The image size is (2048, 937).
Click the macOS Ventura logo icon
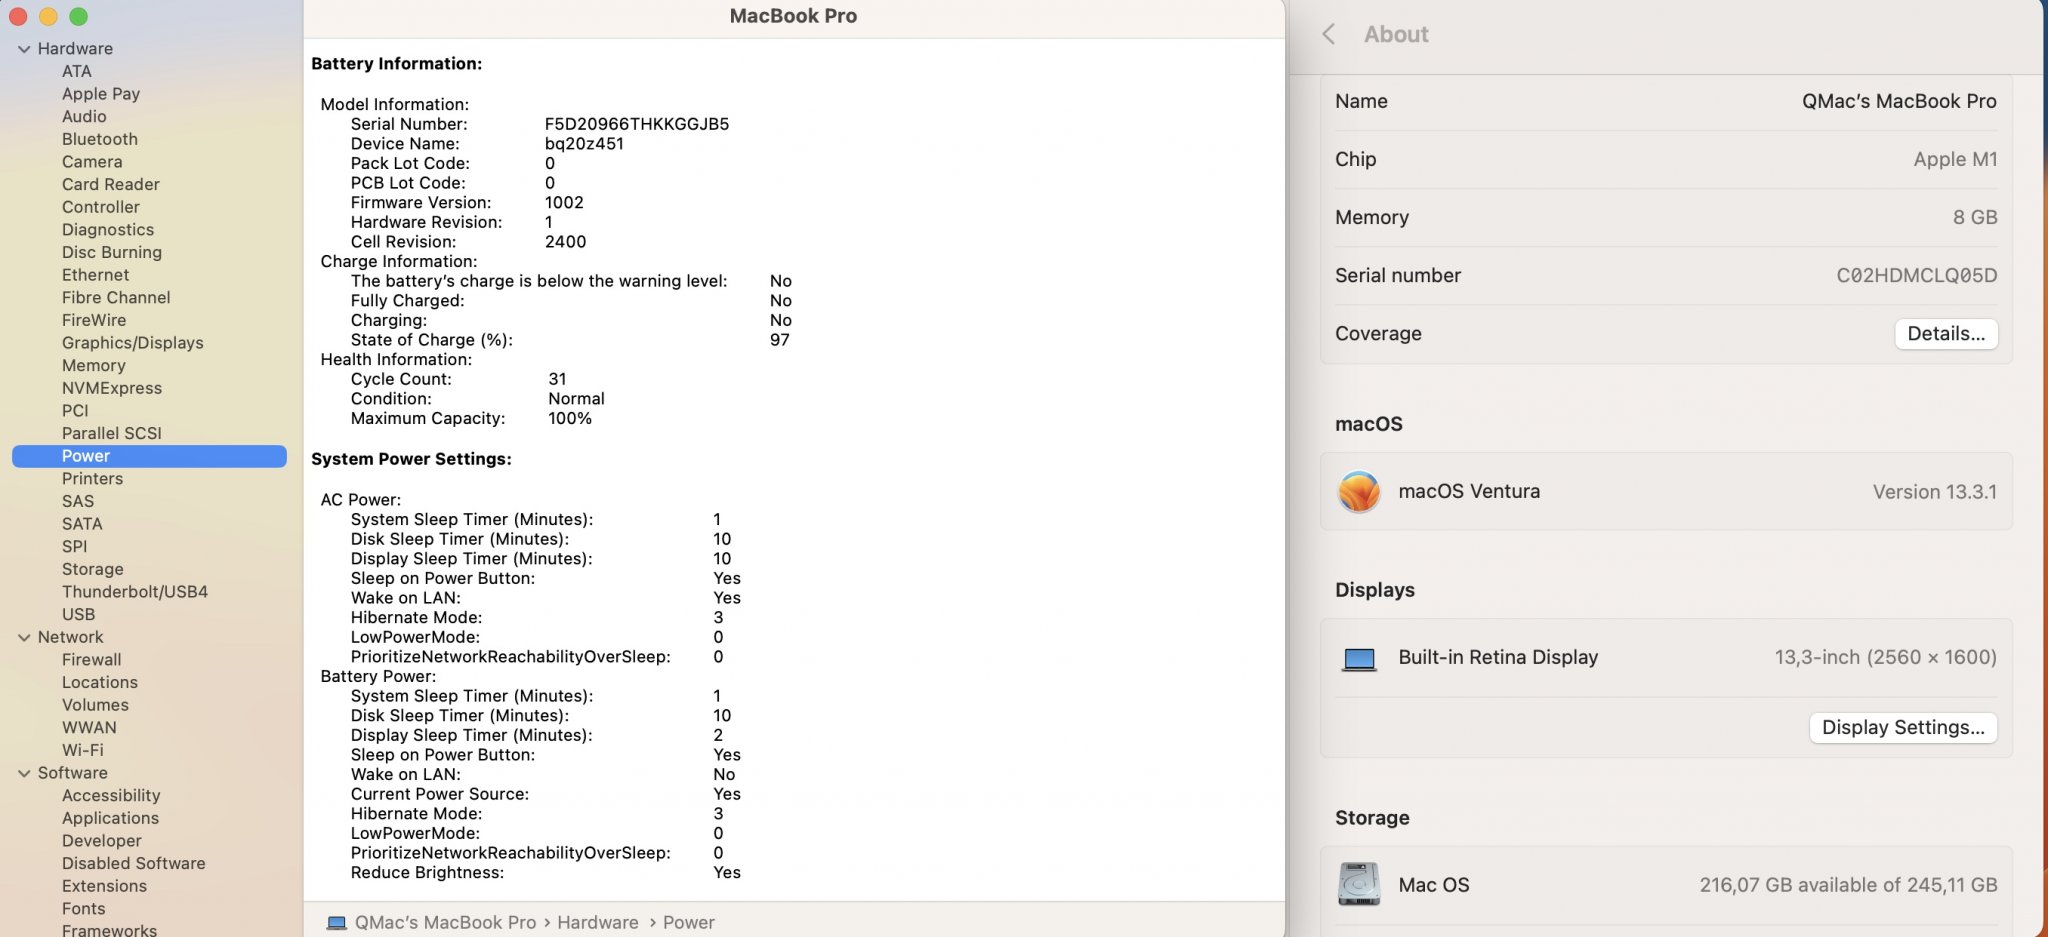[x=1359, y=492]
